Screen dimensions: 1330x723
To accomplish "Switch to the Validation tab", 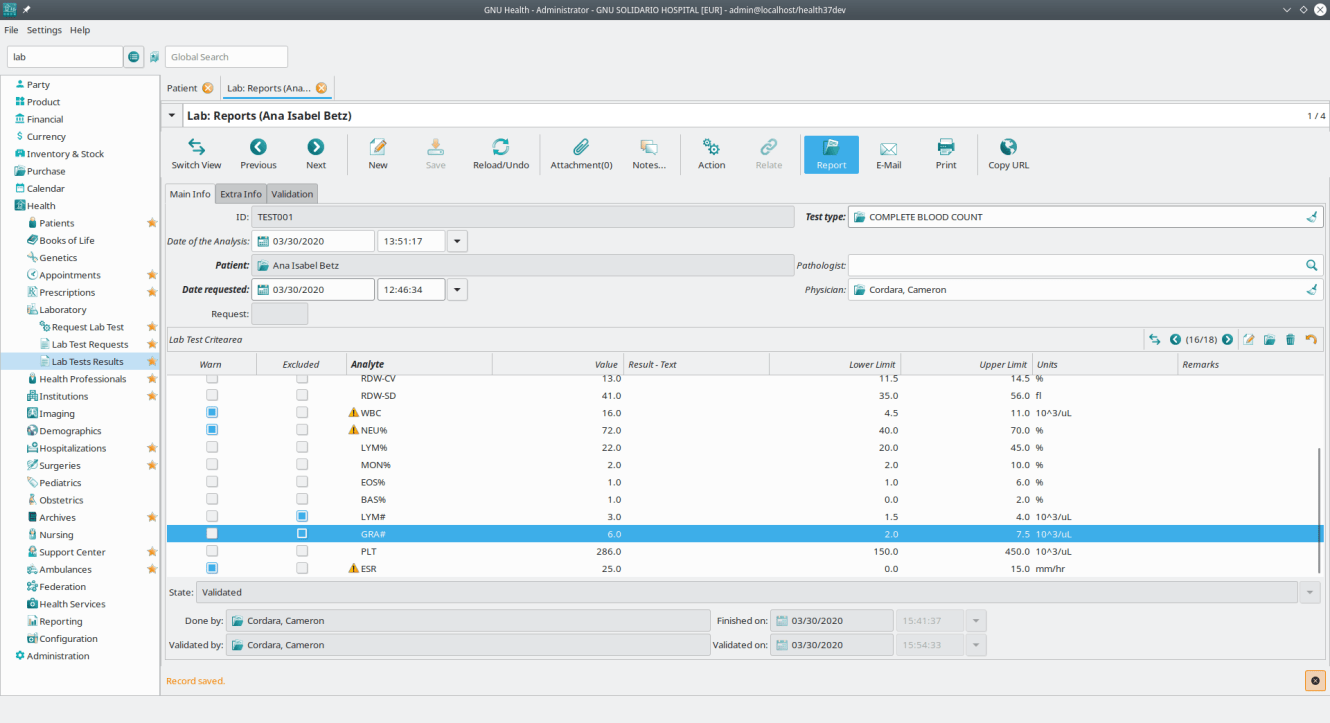I will 291,193.
